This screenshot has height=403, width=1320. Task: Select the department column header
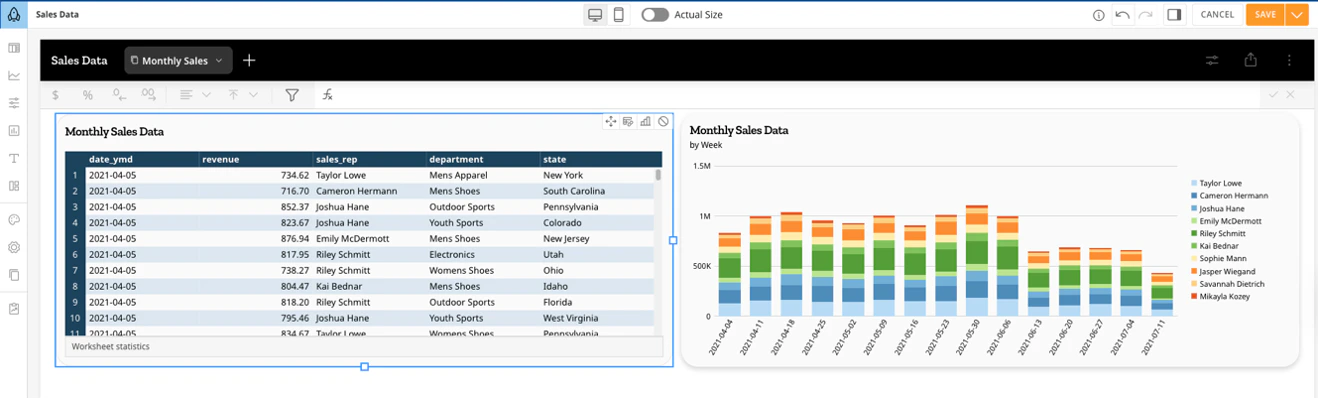[482, 159]
